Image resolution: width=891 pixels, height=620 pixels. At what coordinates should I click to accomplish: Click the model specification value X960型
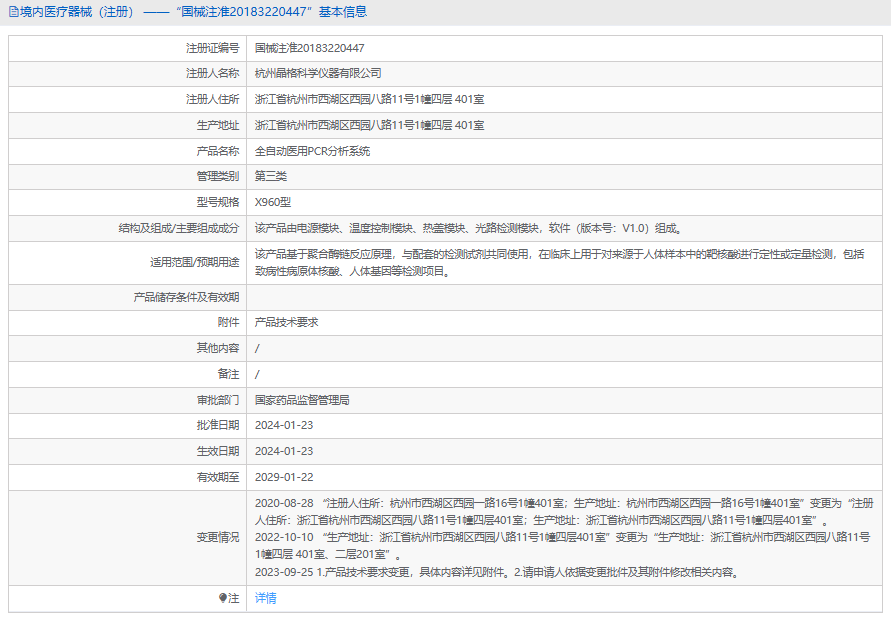[273, 201]
